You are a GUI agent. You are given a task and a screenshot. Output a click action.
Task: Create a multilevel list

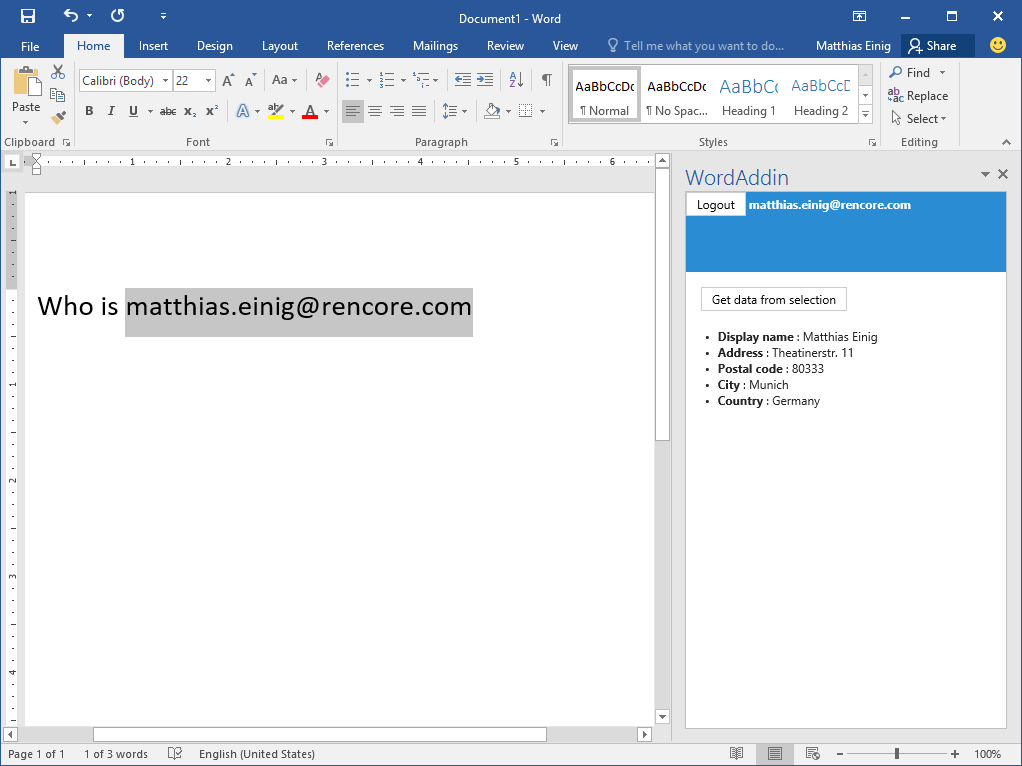(x=421, y=80)
